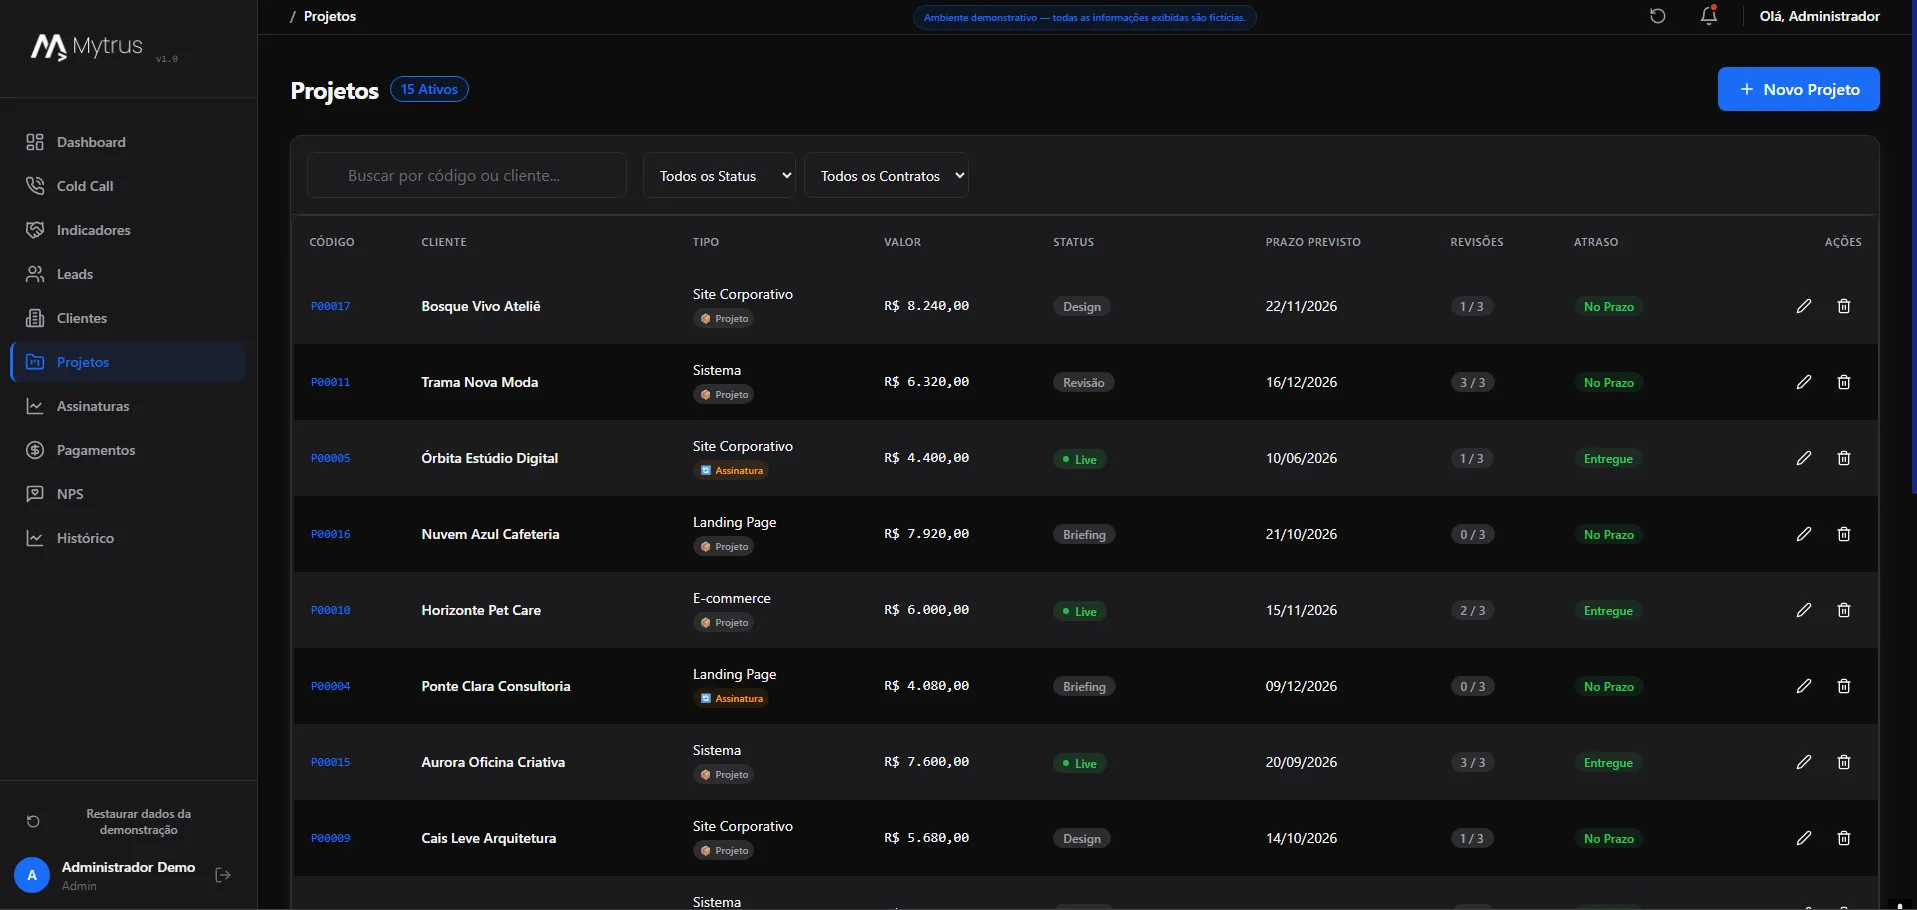Image resolution: width=1917 pixels, height=910 pixels.
Task: Delete the Horizonte Pet Care project
Action: [1844, 610]
